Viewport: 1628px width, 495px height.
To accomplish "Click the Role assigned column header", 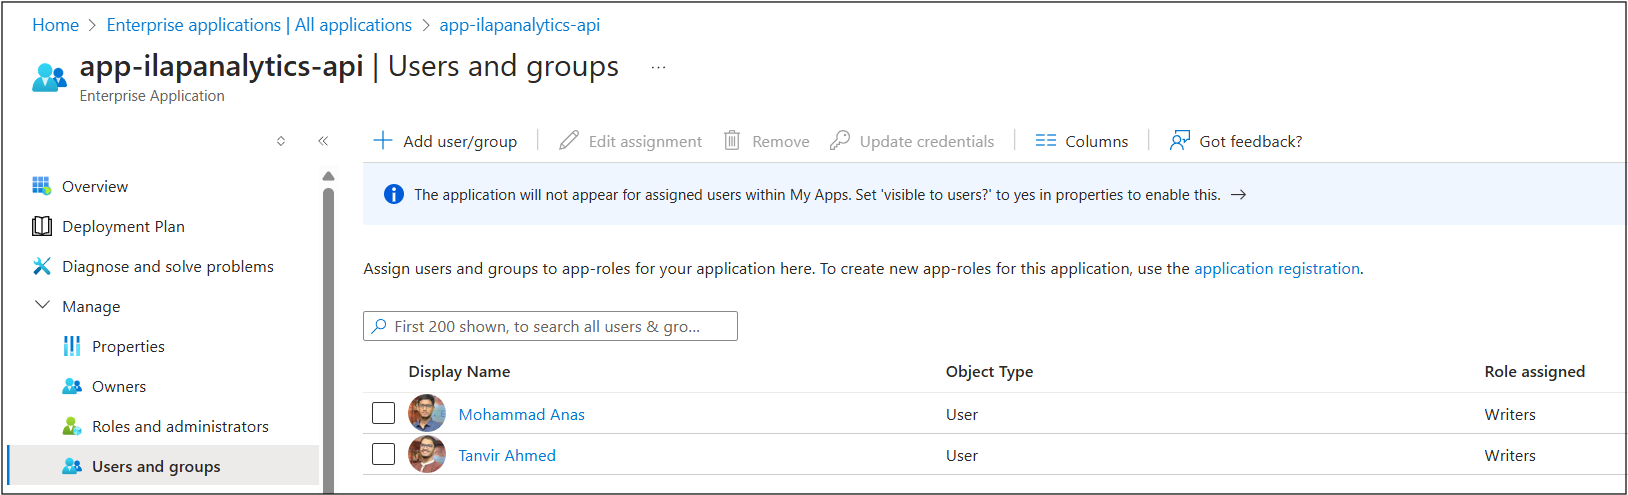I will (x=1534, y=371).
